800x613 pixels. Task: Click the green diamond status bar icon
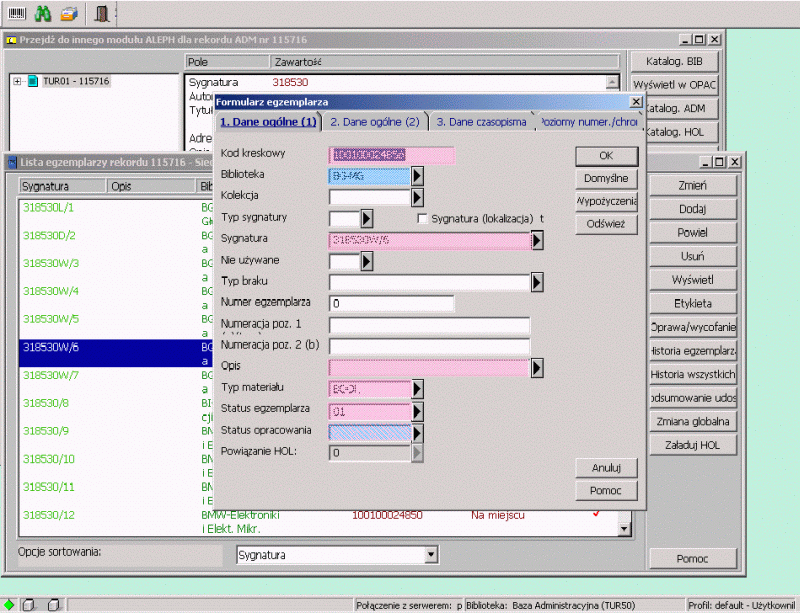(x=9, y=605)
